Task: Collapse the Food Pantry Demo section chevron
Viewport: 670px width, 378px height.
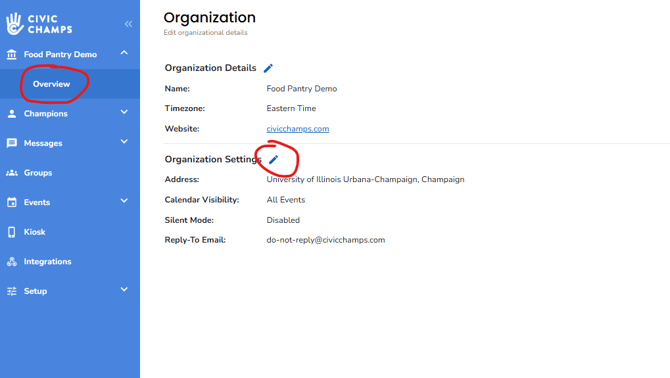Action: (124, 53)
